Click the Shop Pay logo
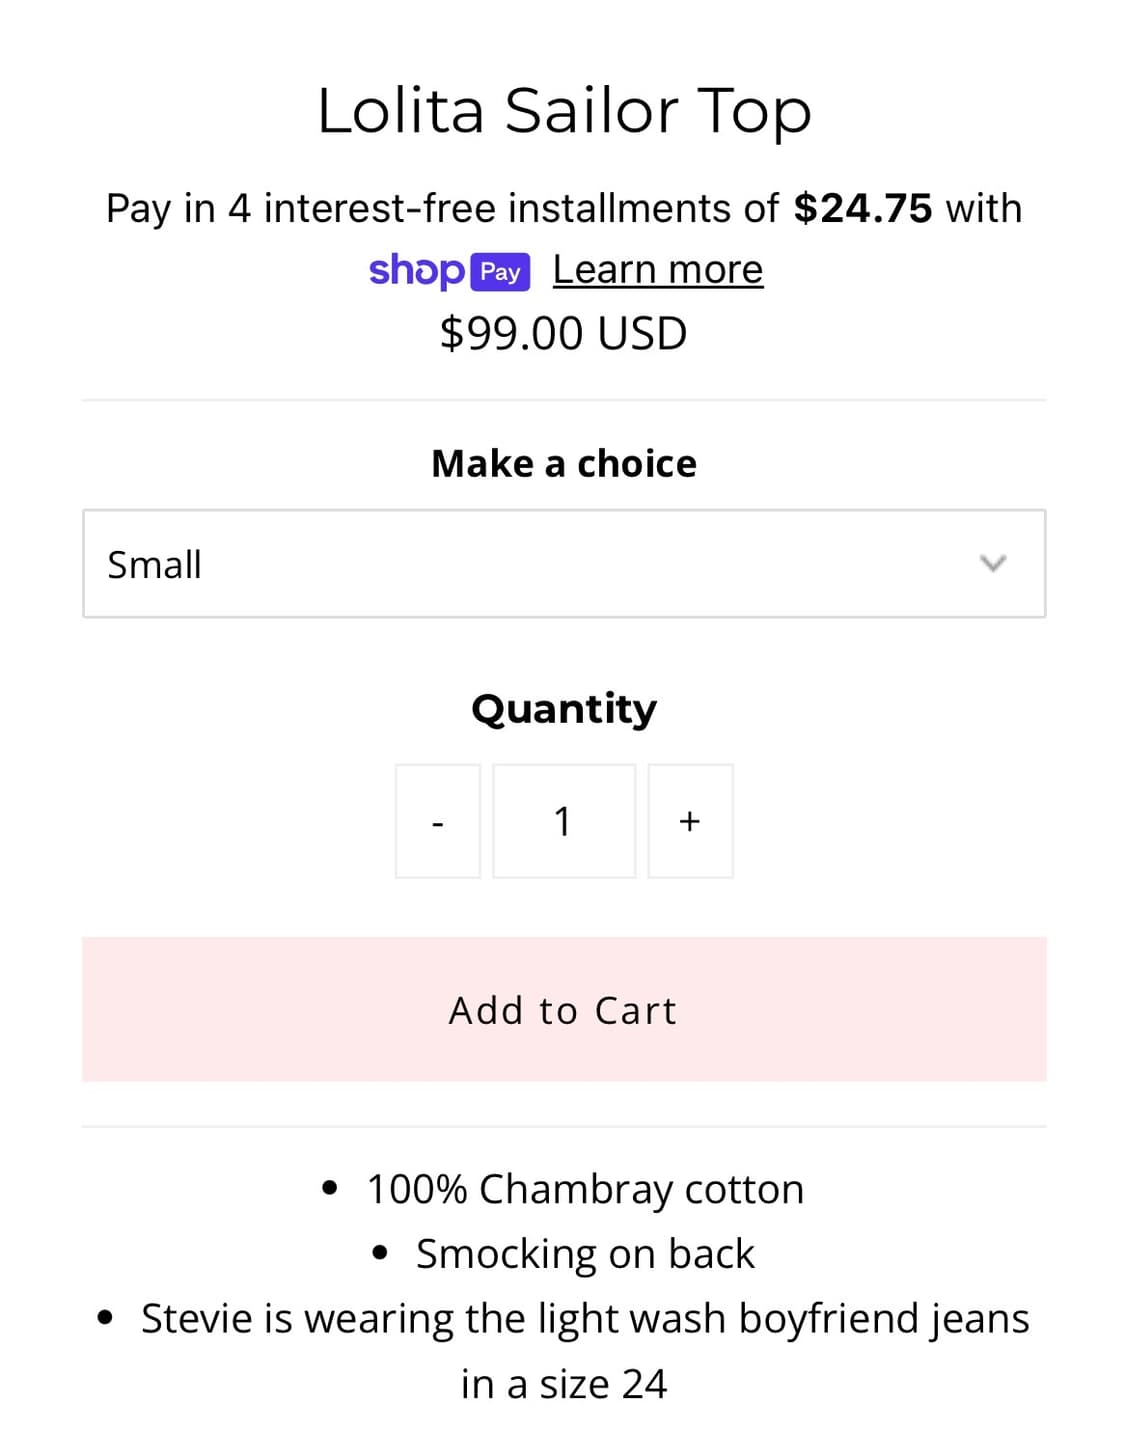1125x1433 pixels. pos(449,271)
